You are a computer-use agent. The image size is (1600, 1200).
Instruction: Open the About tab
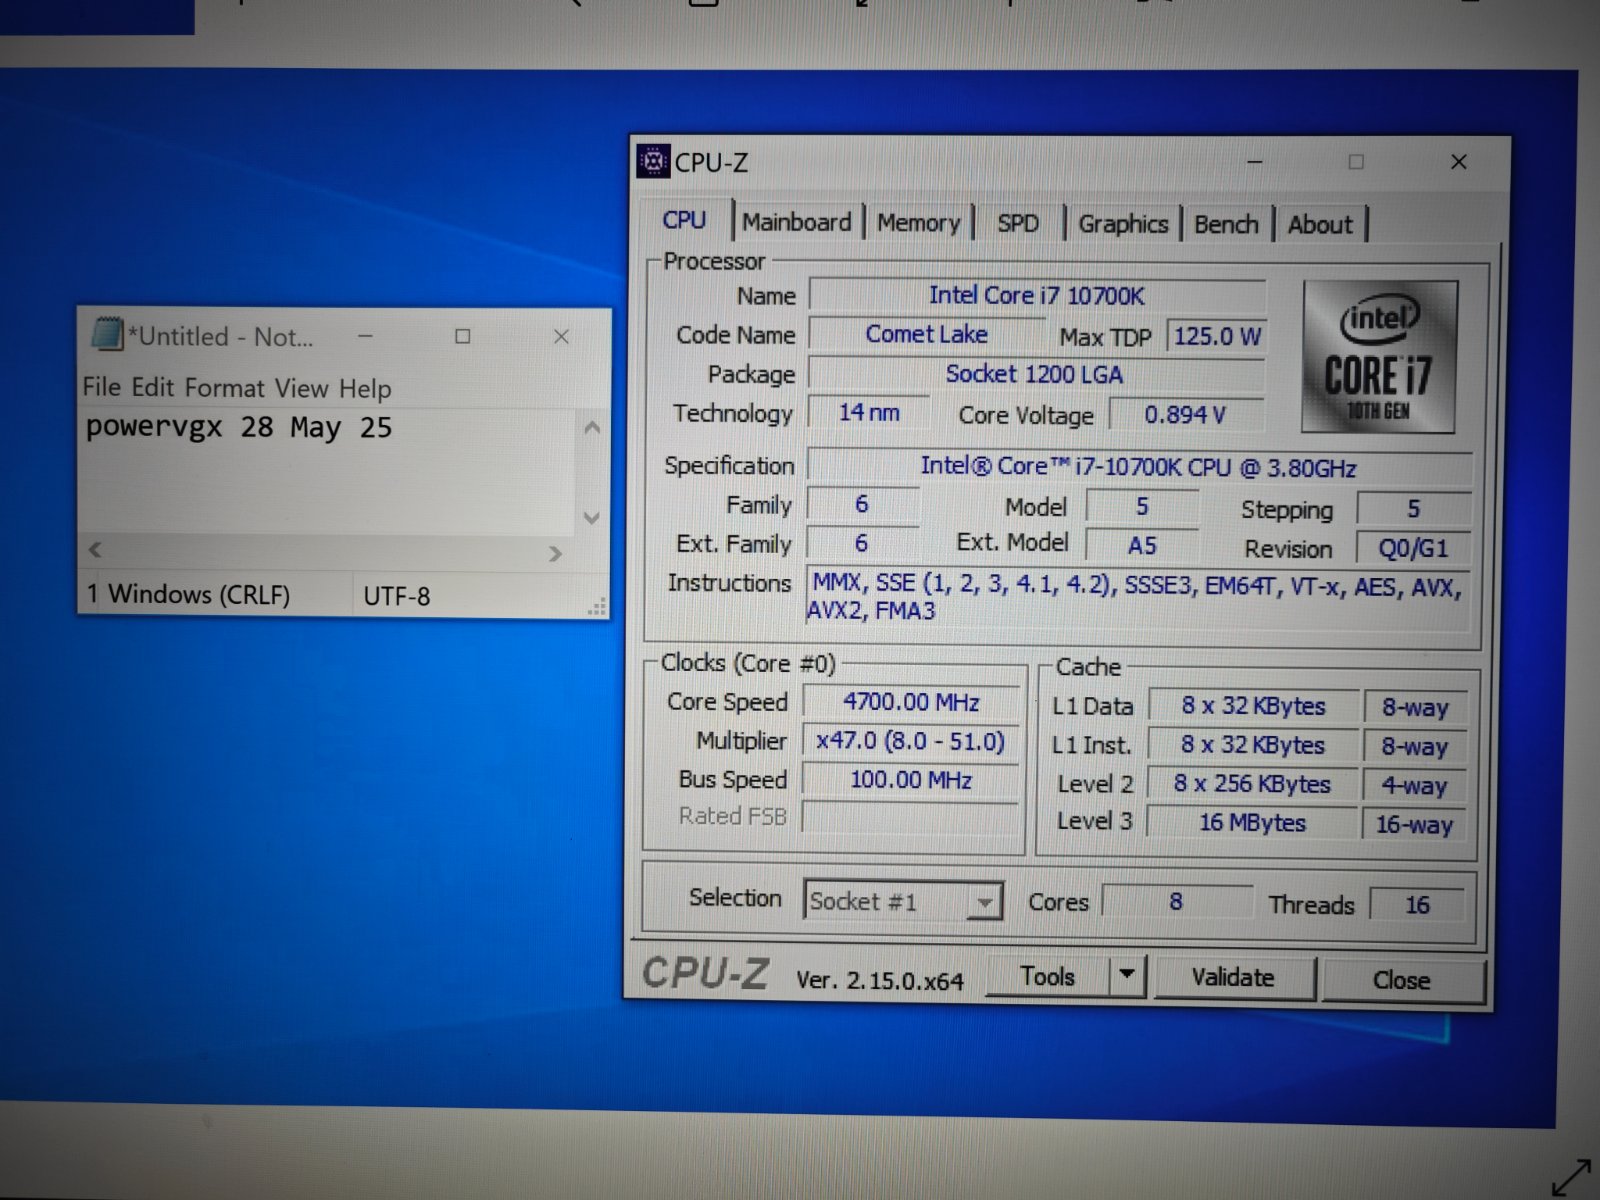[x=1320, y=224]
